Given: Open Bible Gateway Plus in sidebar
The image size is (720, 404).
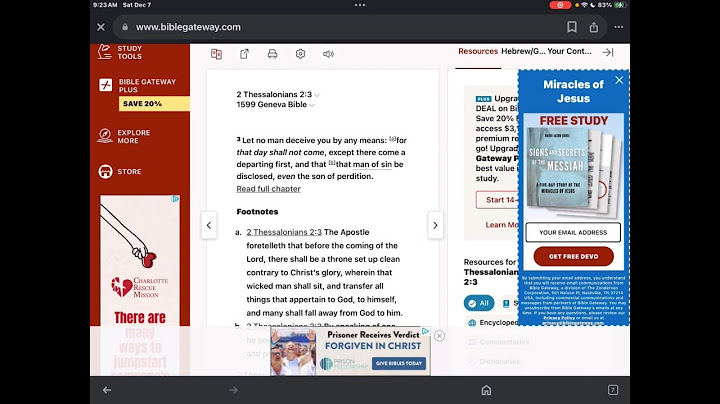Looking at the screenshot, I should pyautogui.click(x=147, y=85).
